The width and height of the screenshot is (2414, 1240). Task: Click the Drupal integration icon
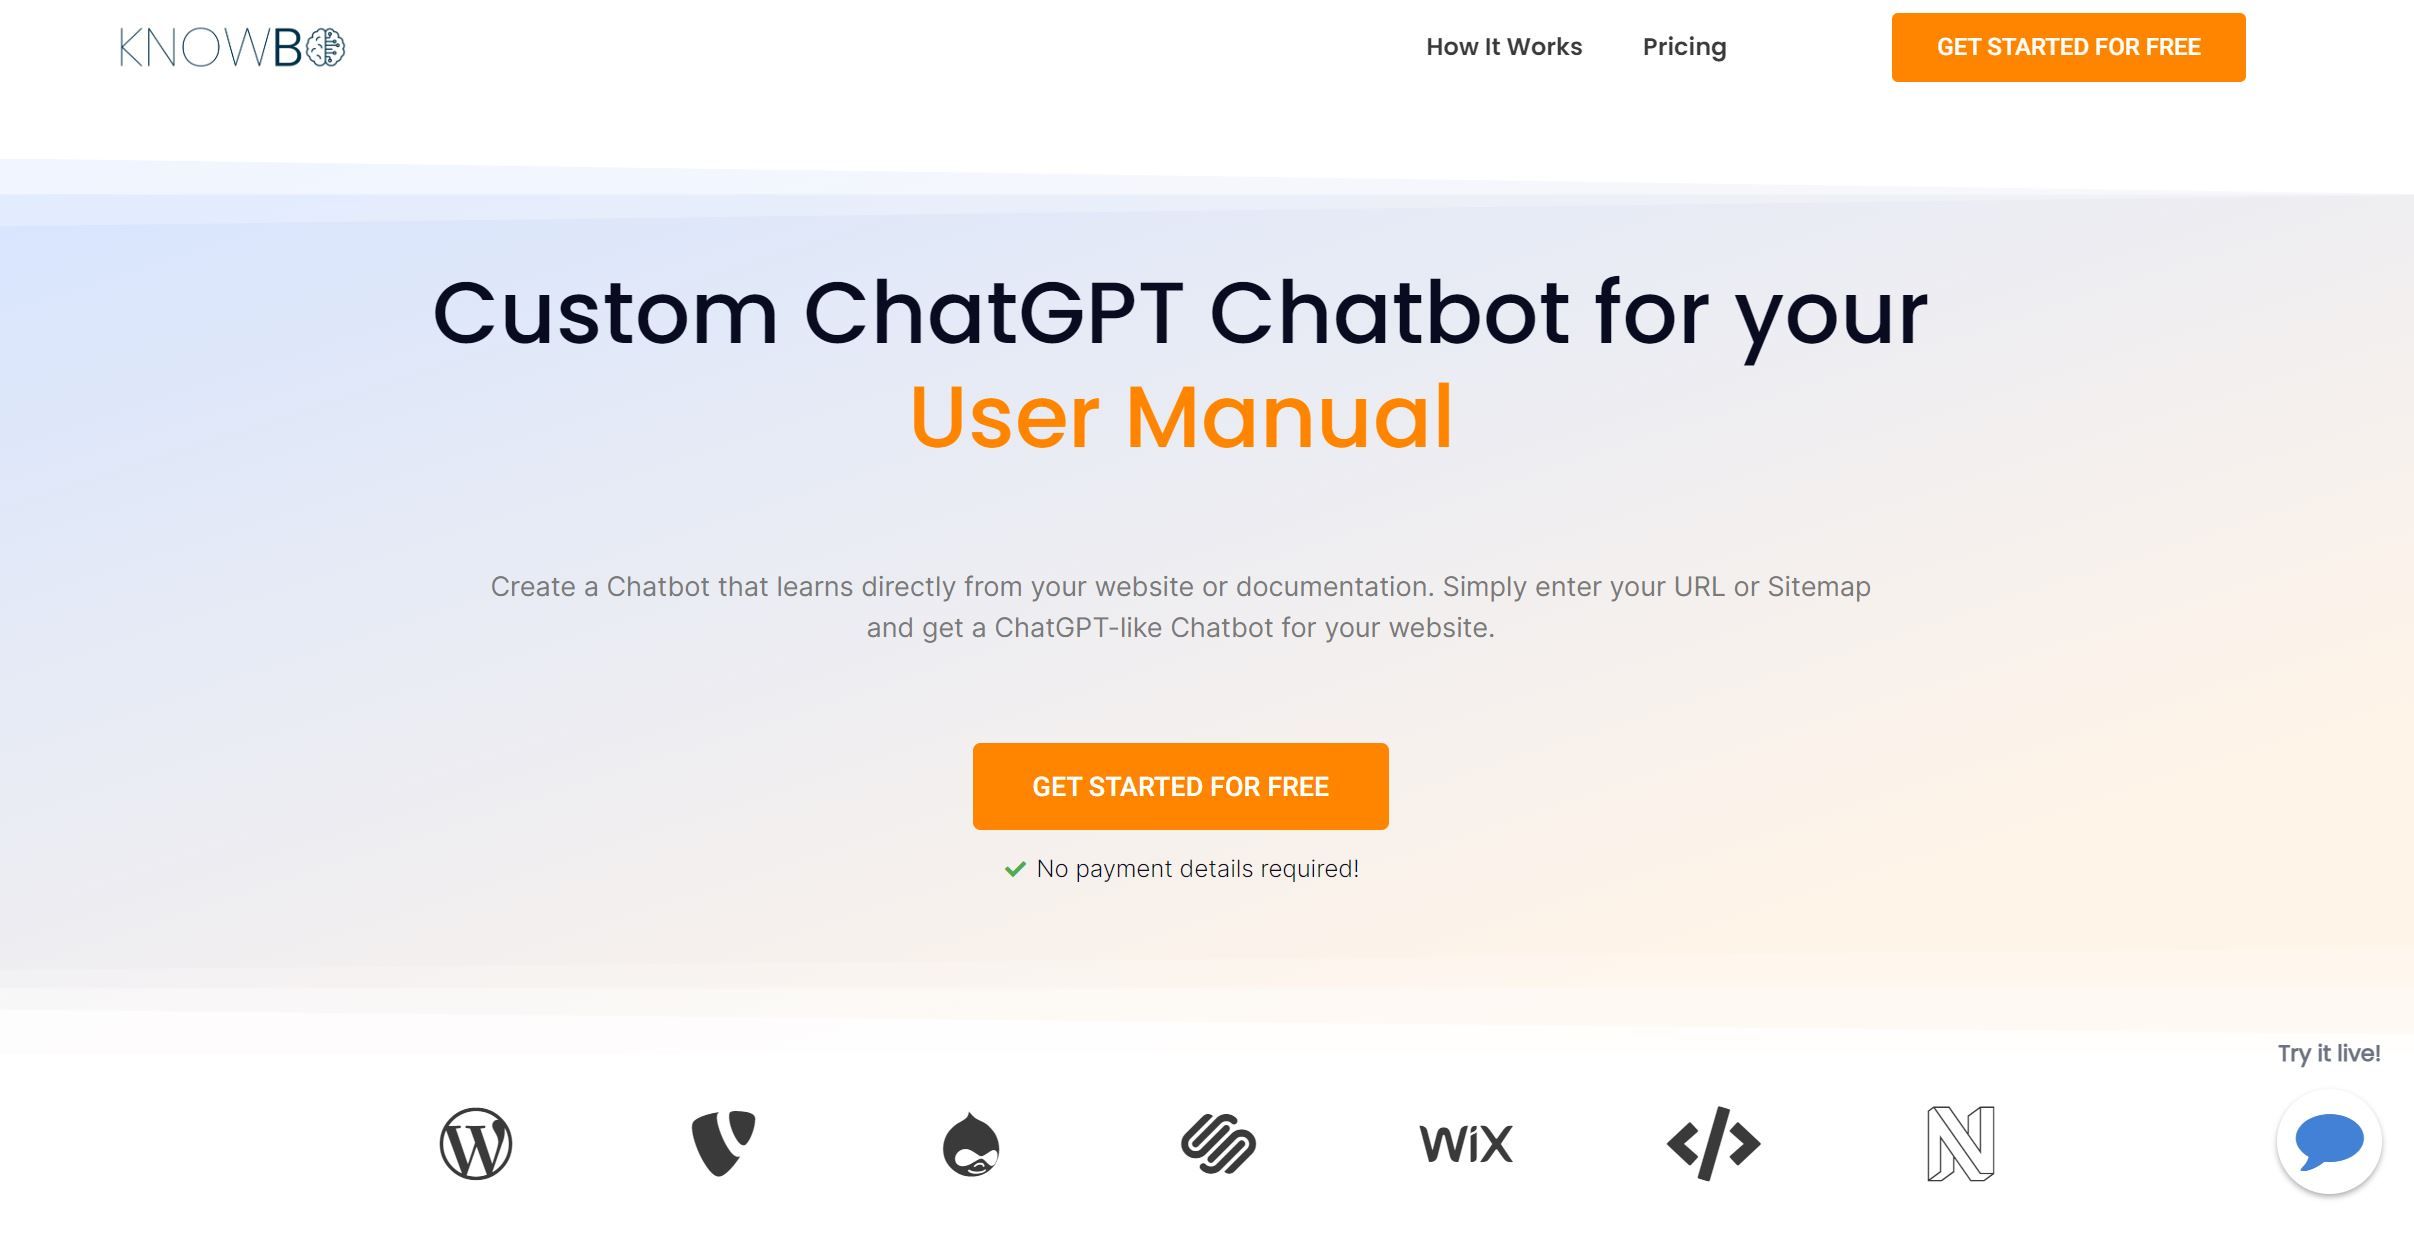[x=969, y=1142]
